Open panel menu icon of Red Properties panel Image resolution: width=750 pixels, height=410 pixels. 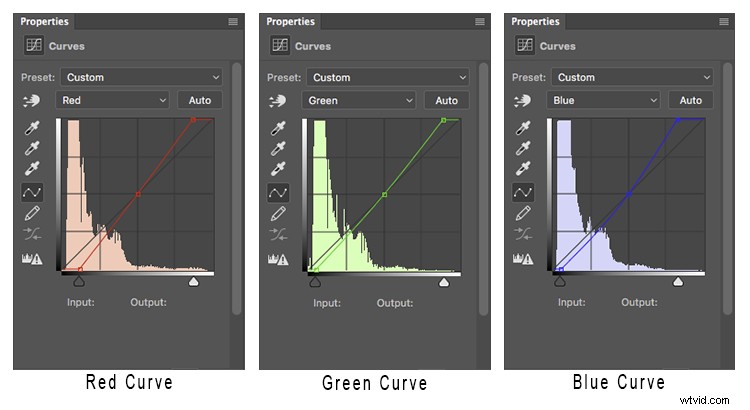coord(232,21)
